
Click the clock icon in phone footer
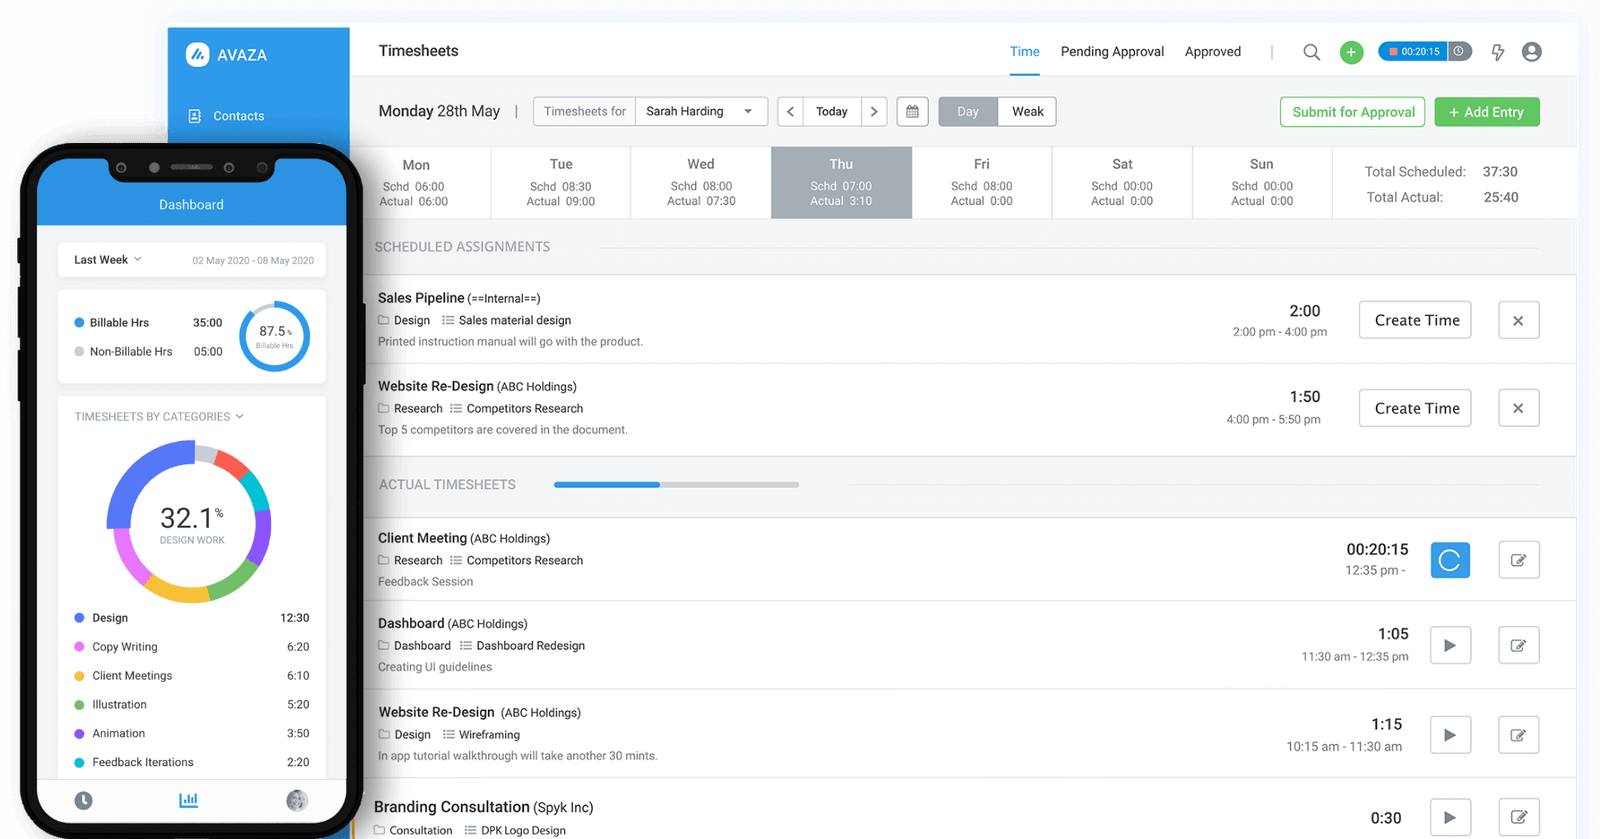click(84, 800)
